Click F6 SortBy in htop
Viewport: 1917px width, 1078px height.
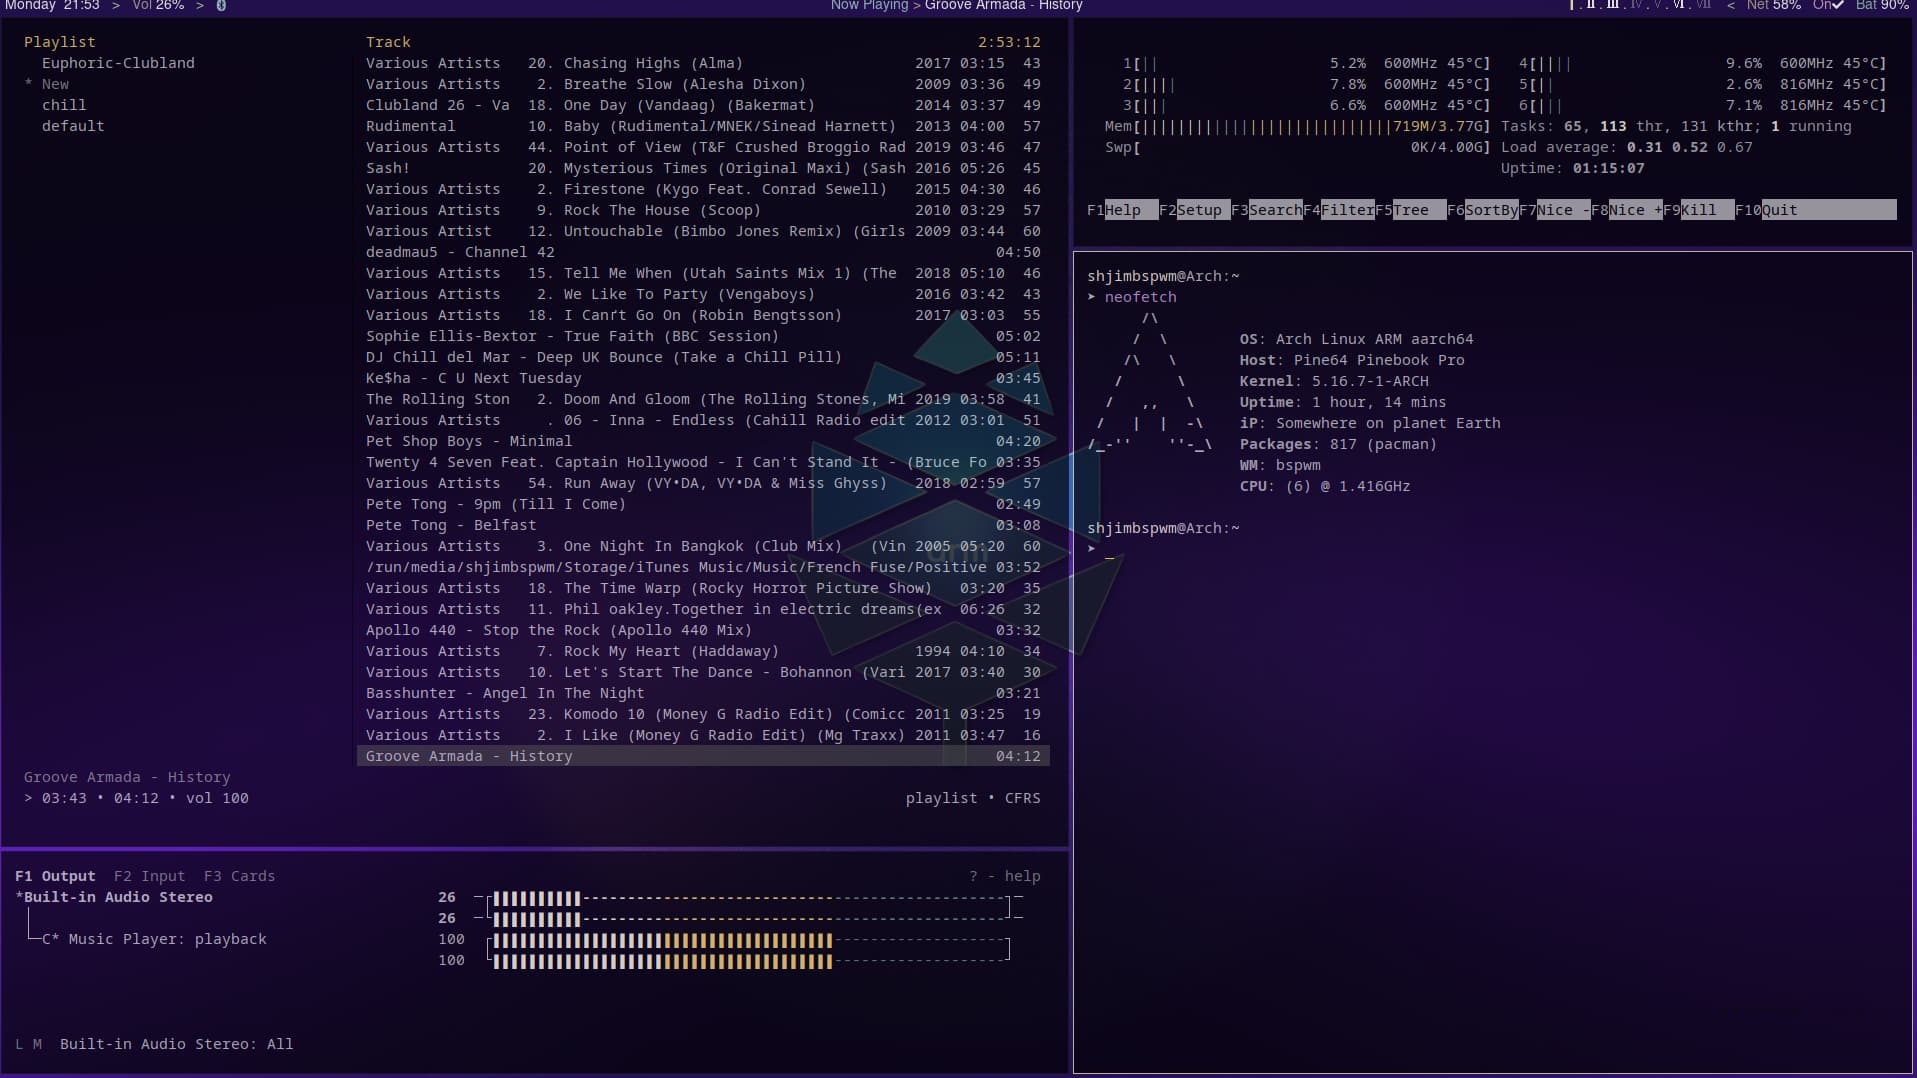(x=1482, y=210)
